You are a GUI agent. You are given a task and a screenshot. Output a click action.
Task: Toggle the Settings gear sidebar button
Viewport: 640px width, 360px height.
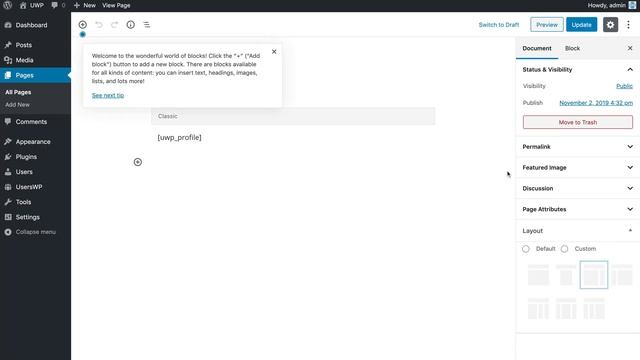610,24
